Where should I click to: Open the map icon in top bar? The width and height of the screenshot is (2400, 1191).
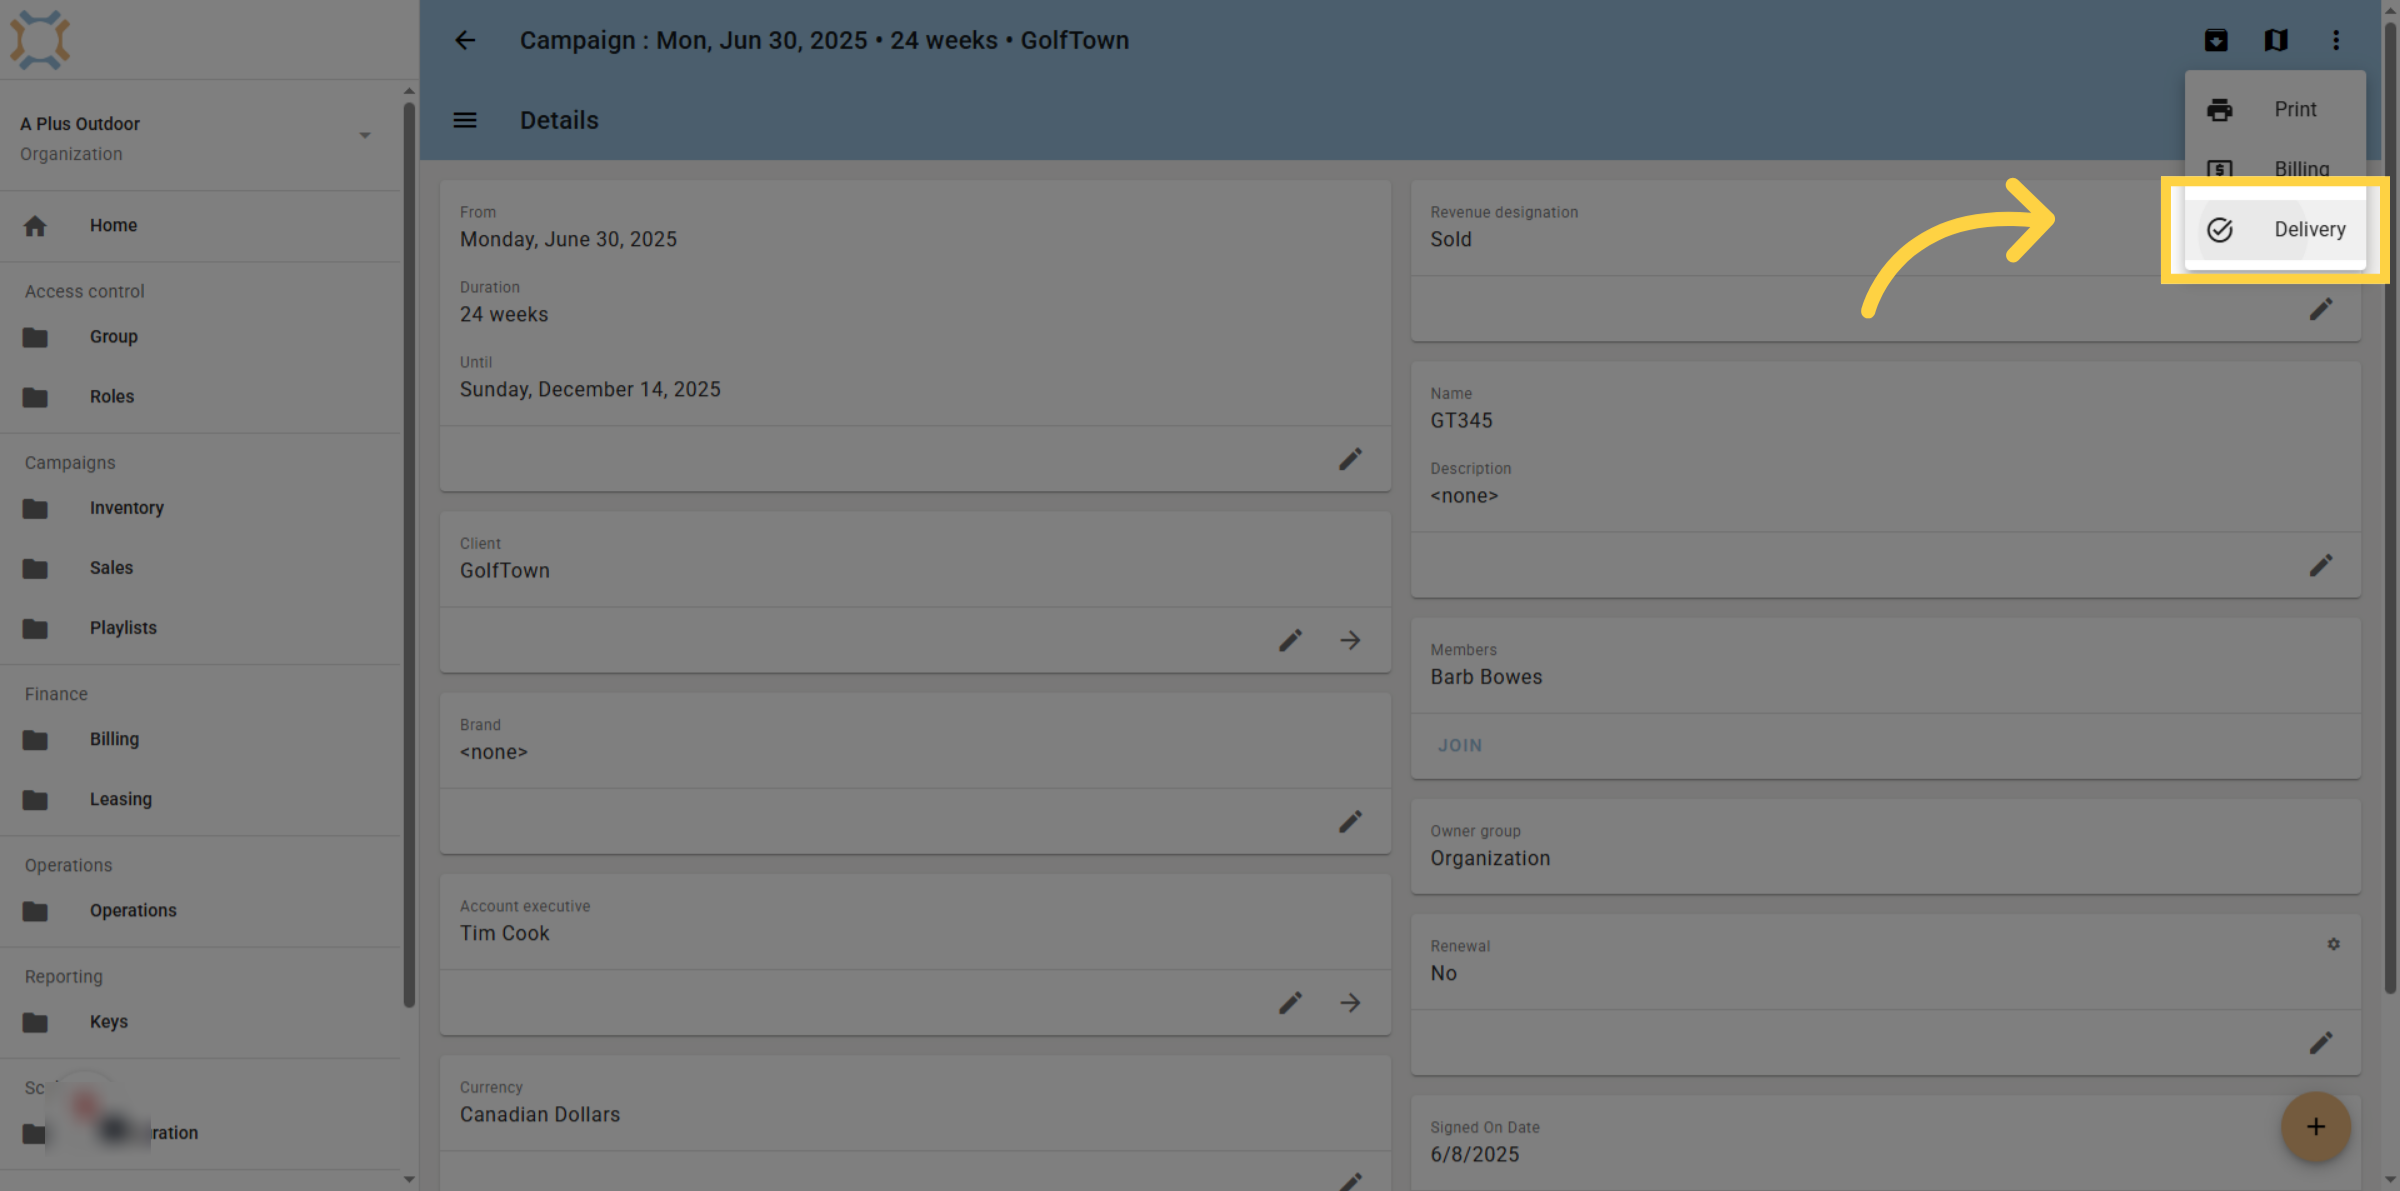click(2276, 40)
